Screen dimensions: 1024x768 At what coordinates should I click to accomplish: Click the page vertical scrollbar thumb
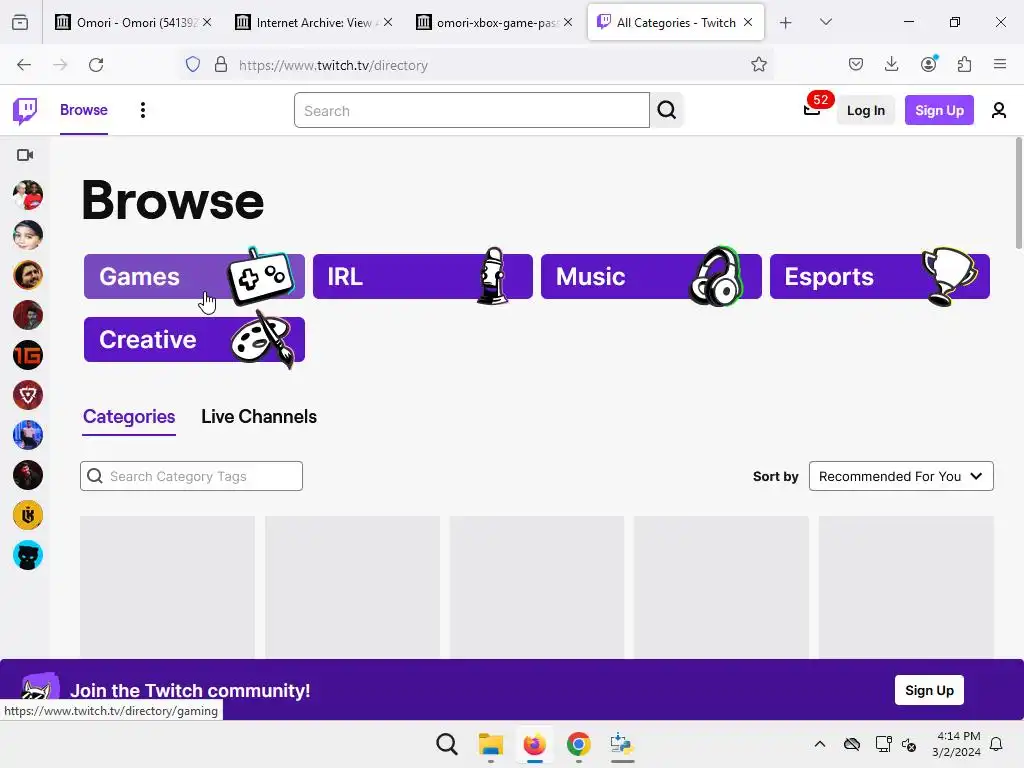point(1018,193)
